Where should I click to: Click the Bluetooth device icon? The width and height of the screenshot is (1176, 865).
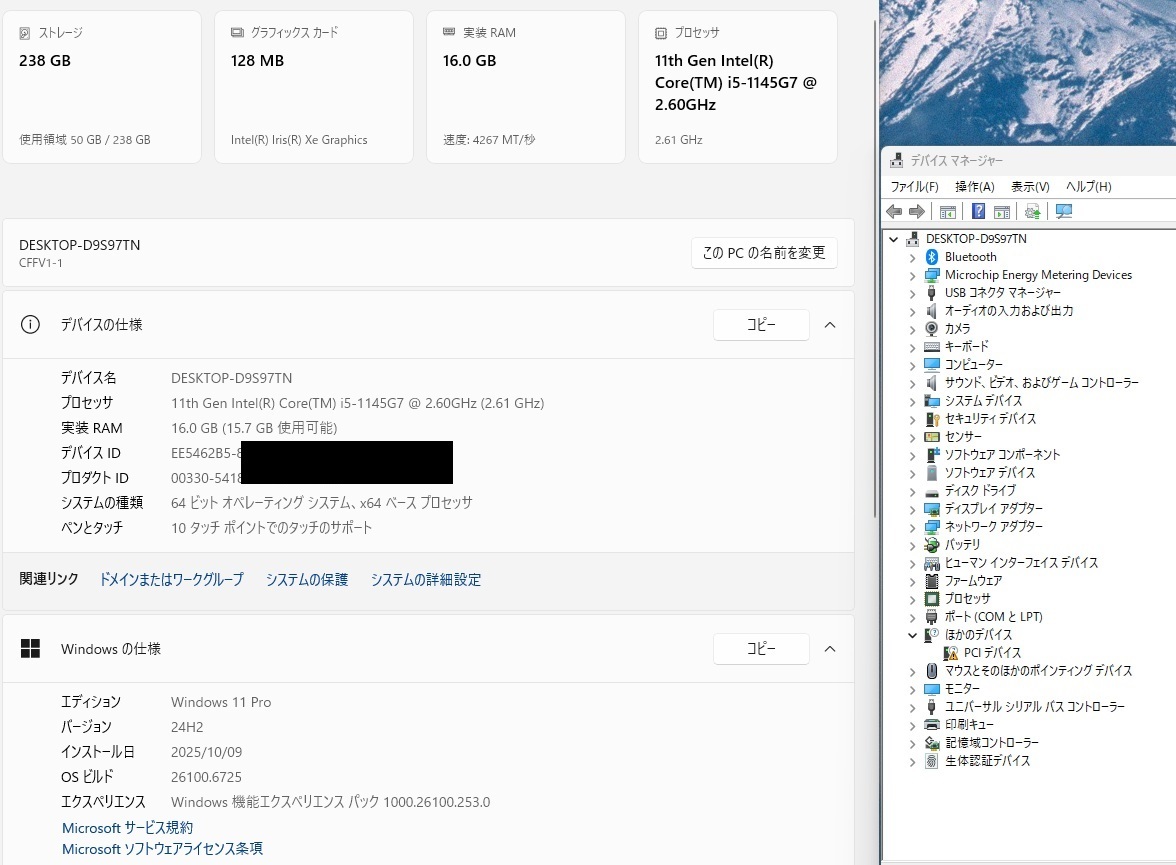(932, 257)
